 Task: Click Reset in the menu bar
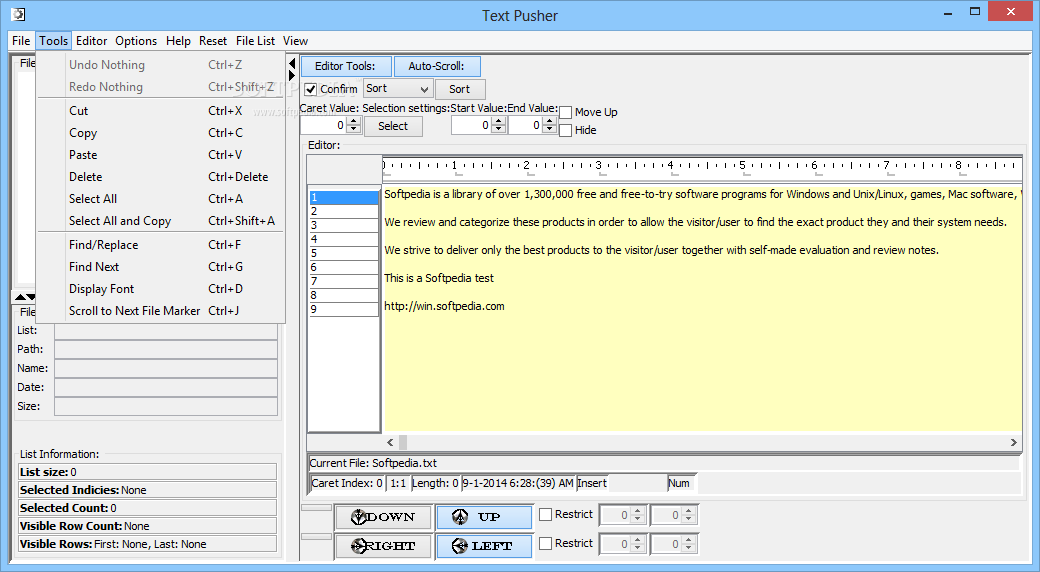click(213, 41)
